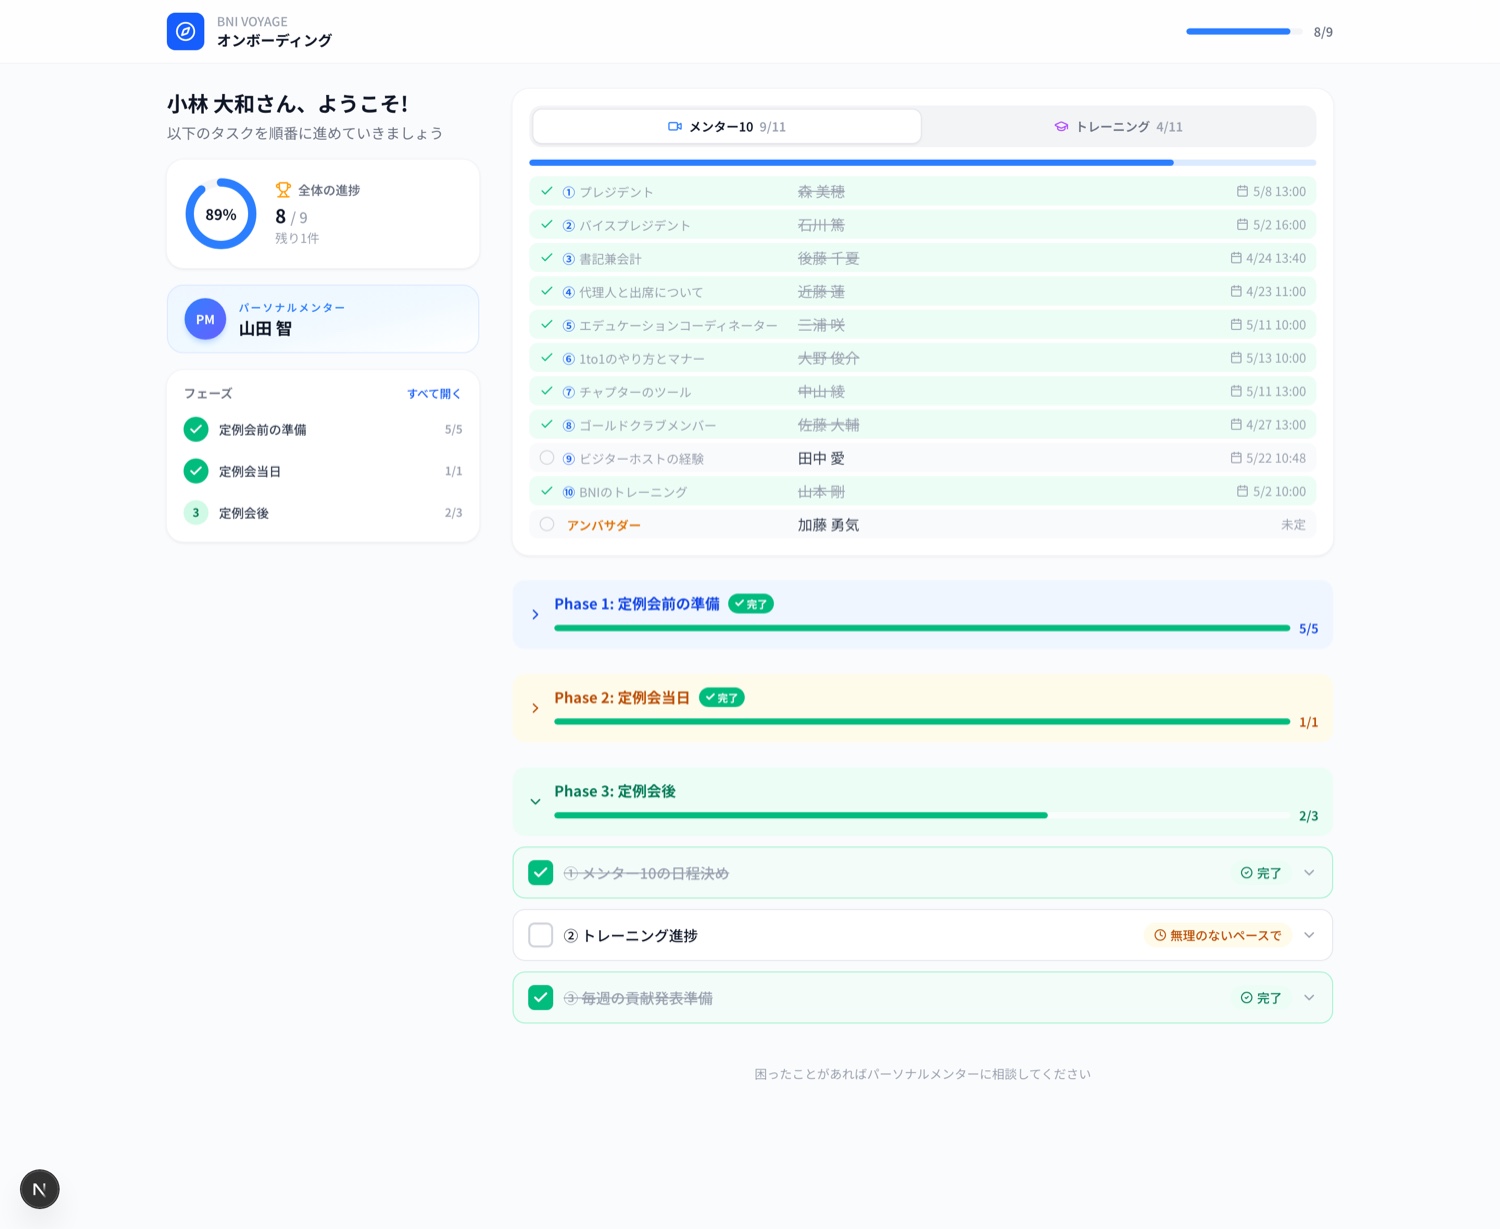This screenshot has height=1229, width=1500.
Task: Collapse Phase 3: 定例会後 chevron
Action: [535, 802]
